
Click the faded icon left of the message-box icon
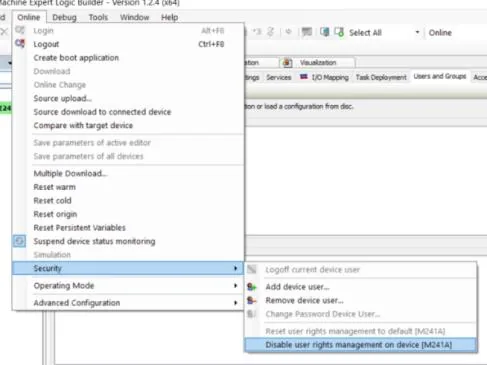(289, 32)
